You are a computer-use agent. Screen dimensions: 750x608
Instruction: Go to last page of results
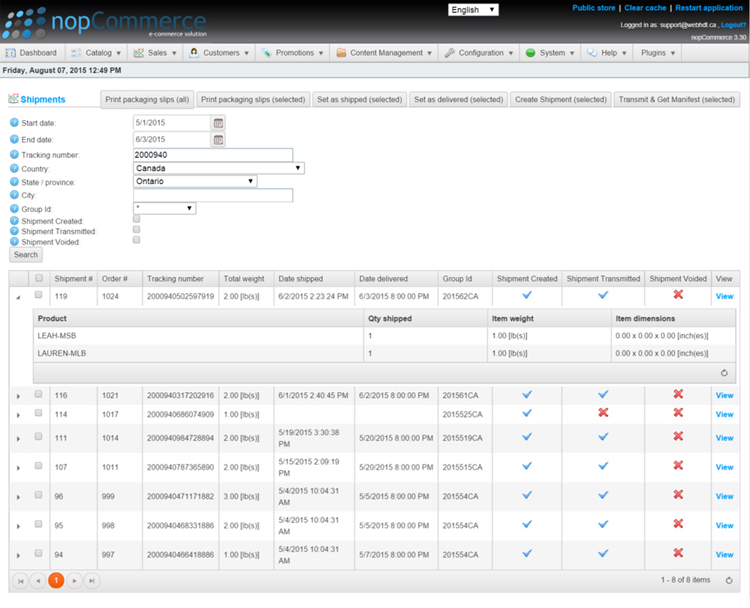tap(92, 581)
